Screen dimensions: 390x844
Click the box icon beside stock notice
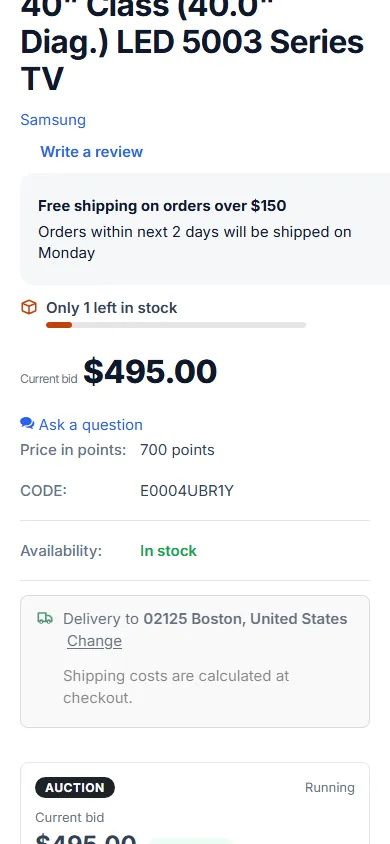click(29, 307)
